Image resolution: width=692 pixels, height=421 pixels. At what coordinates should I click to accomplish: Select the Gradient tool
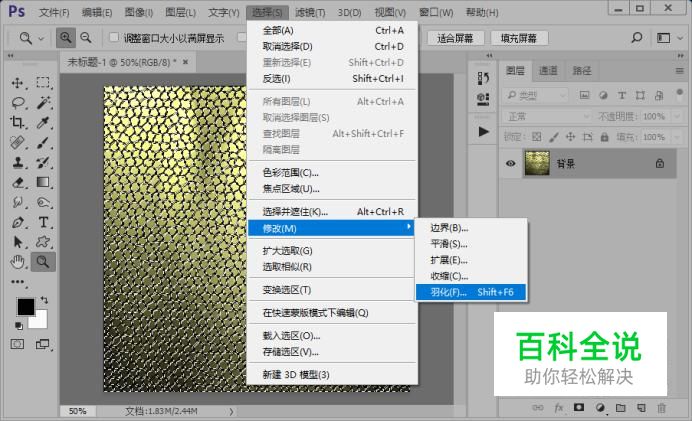(x=43, y=182)
